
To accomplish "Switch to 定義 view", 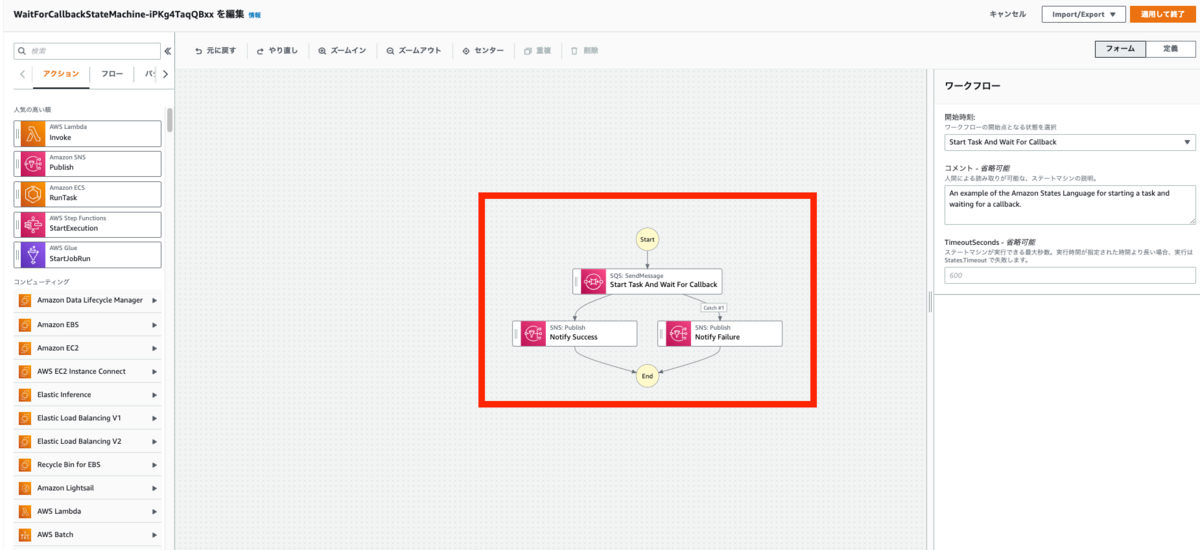I will coord(1170,49).
